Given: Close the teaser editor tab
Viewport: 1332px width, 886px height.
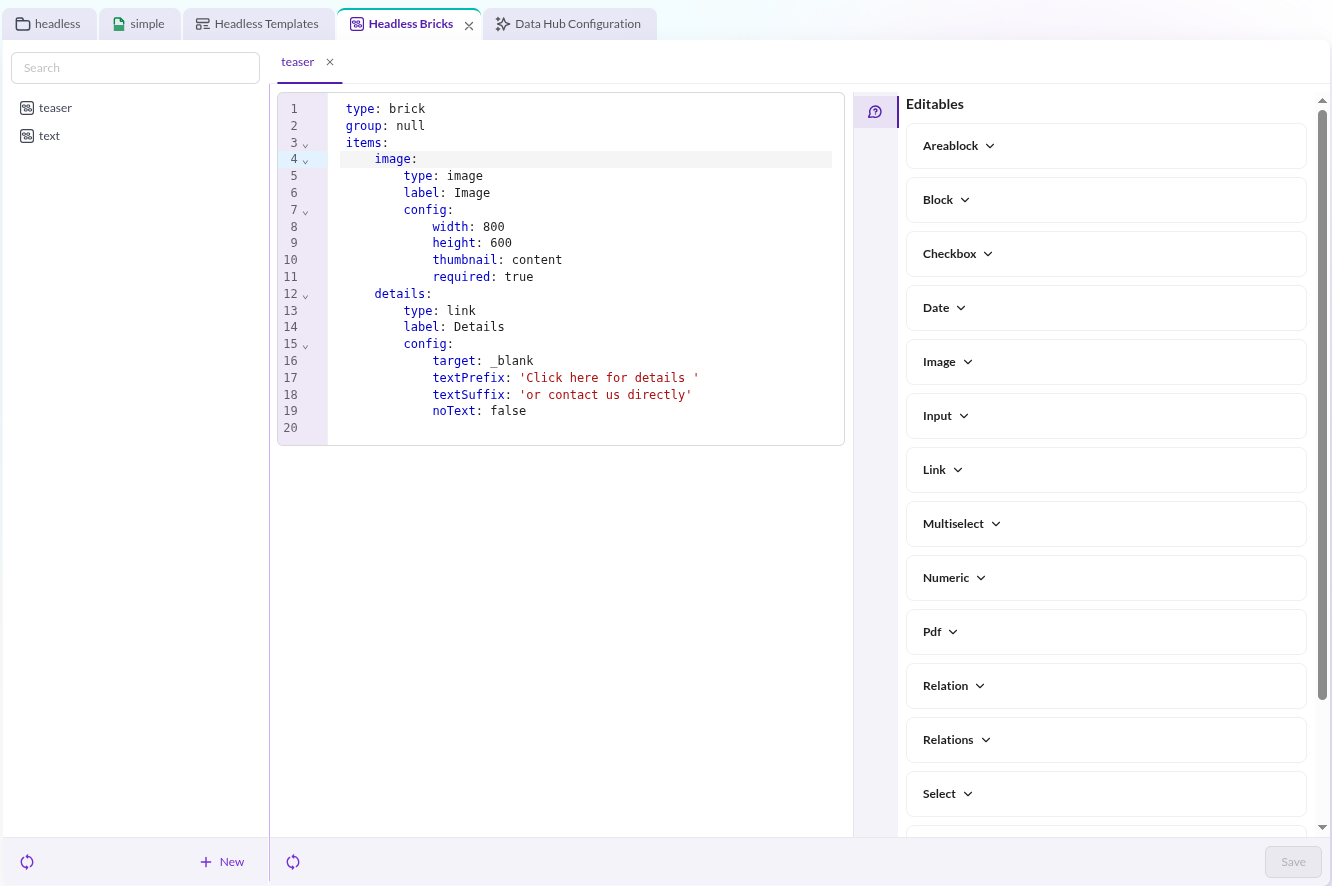Looking at the screenshot, I should [330, 62].
